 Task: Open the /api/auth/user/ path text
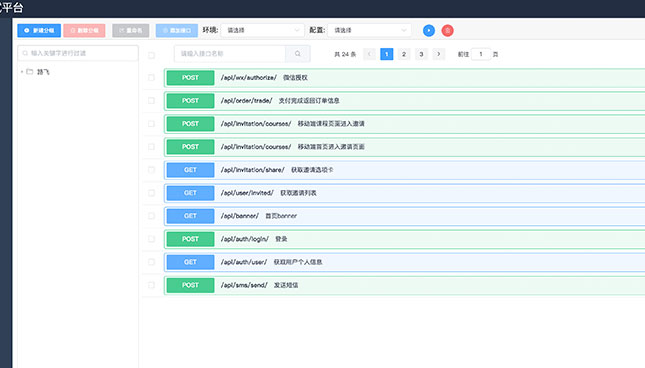pos(244,262)
